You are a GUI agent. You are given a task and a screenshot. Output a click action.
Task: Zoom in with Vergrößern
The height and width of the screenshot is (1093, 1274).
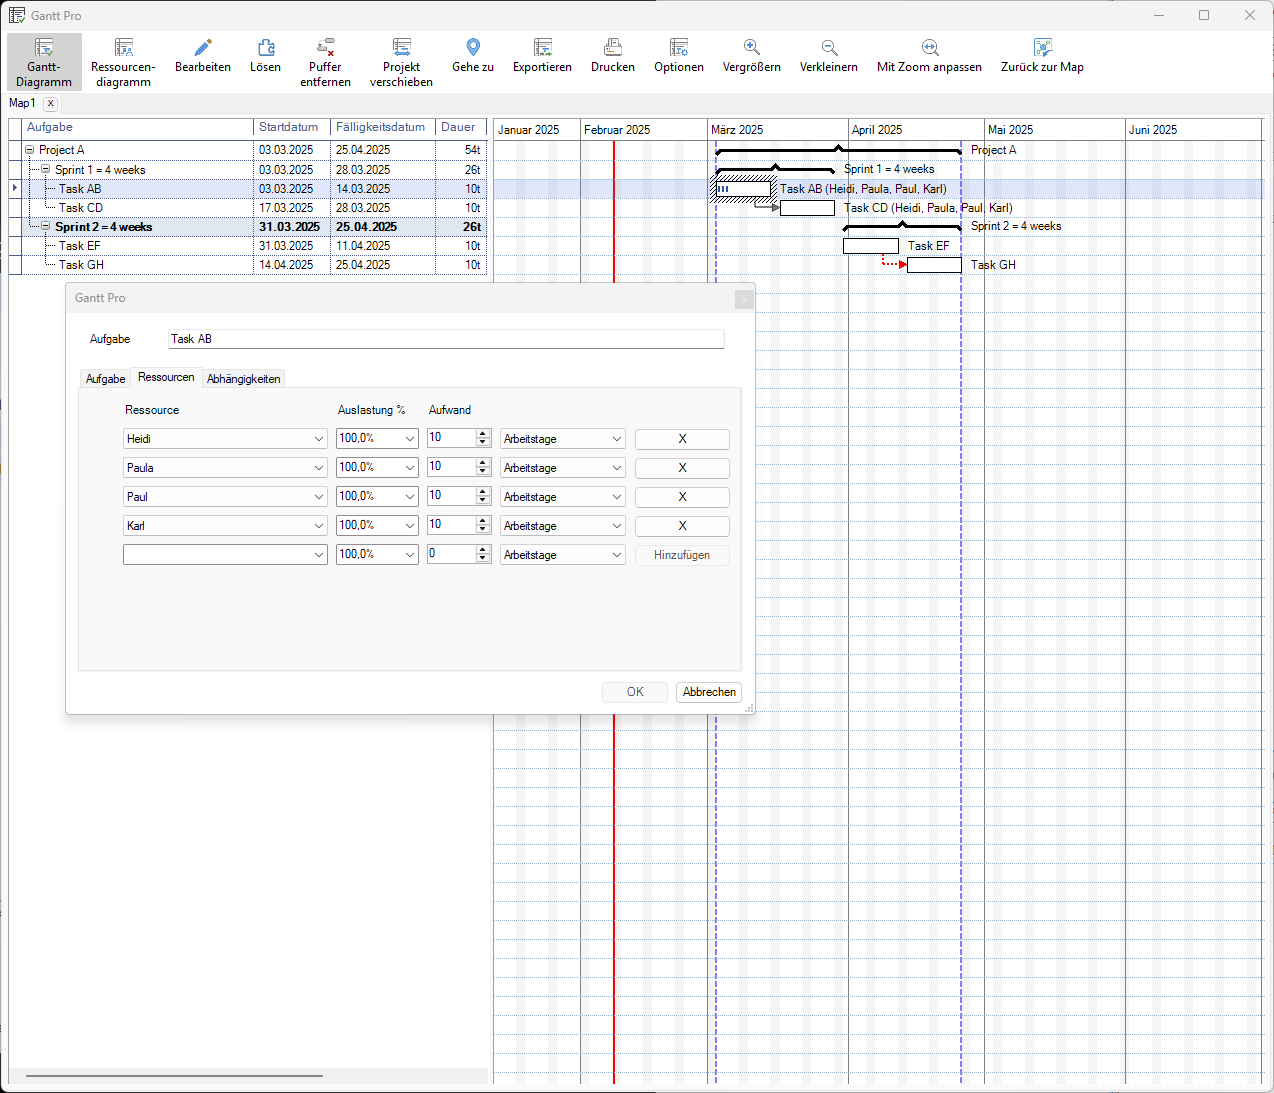[x=752, y=55]
